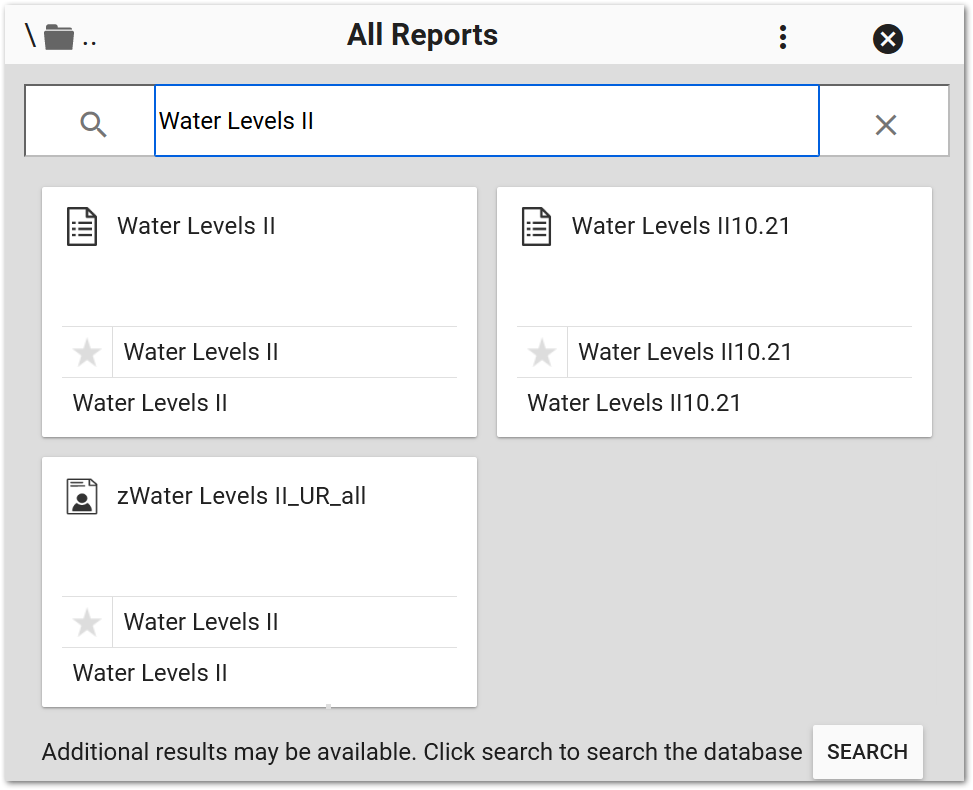This screenshot has width=973, height=790.
Task: Click the report icon on Water Levels II10.21 card
Action: (x=537, y=226)
